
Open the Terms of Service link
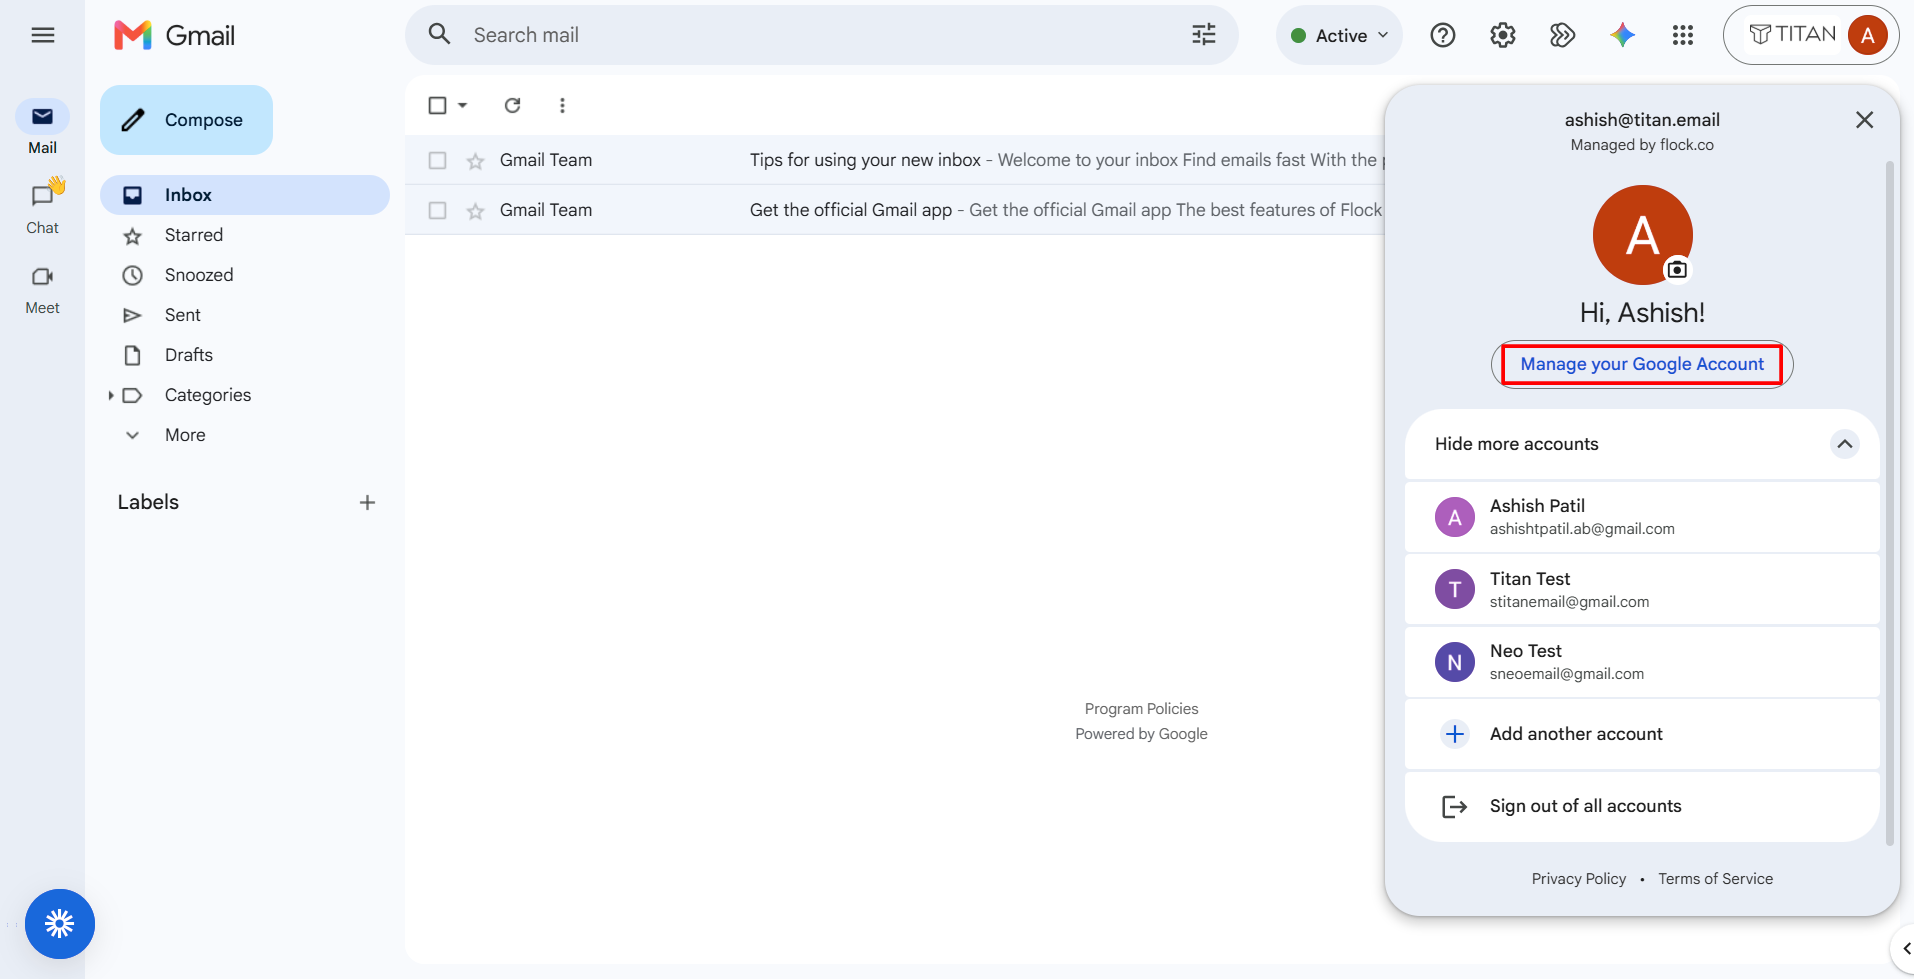1715,879
